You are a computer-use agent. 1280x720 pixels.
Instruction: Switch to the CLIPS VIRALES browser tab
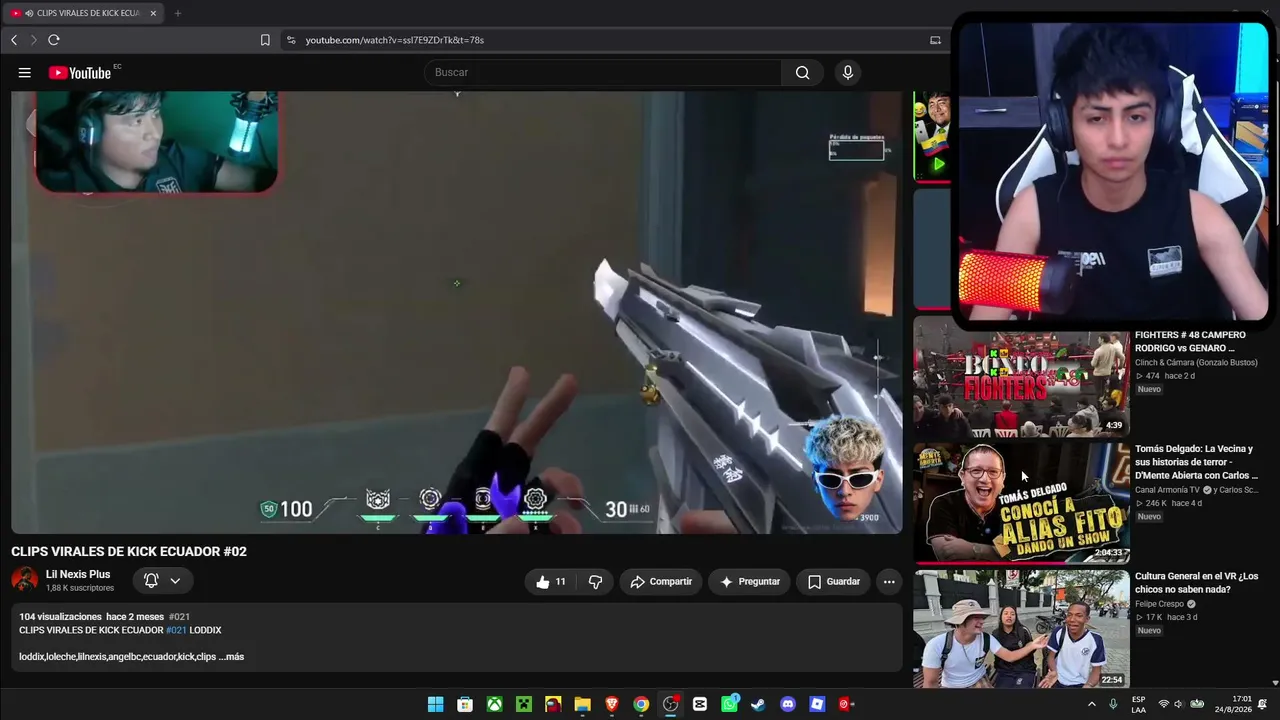tap(83, 13)
